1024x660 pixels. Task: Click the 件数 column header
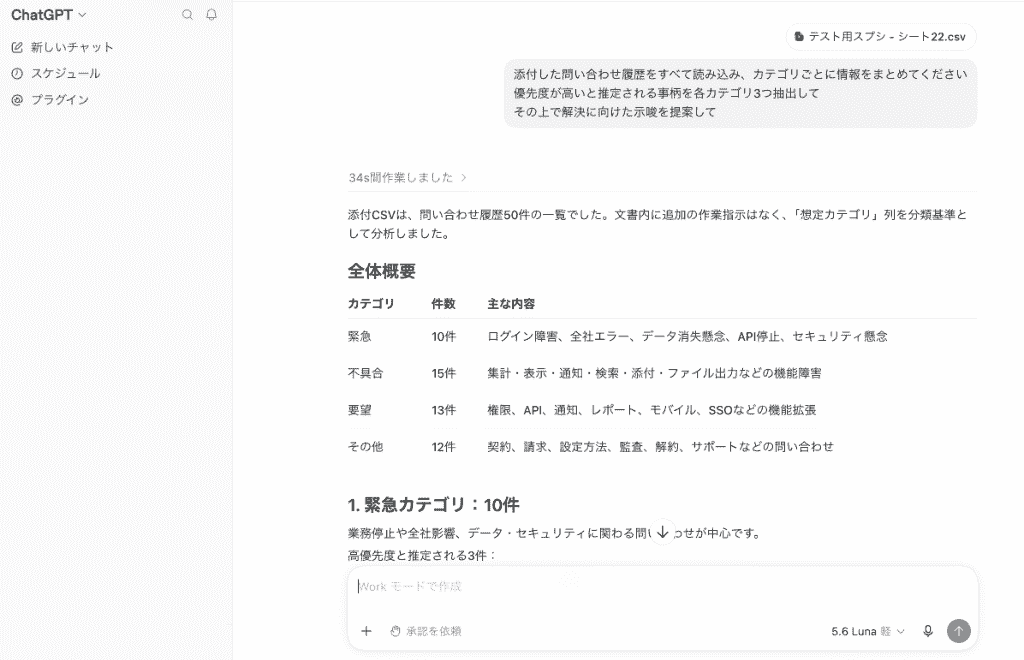coord(443,304)
